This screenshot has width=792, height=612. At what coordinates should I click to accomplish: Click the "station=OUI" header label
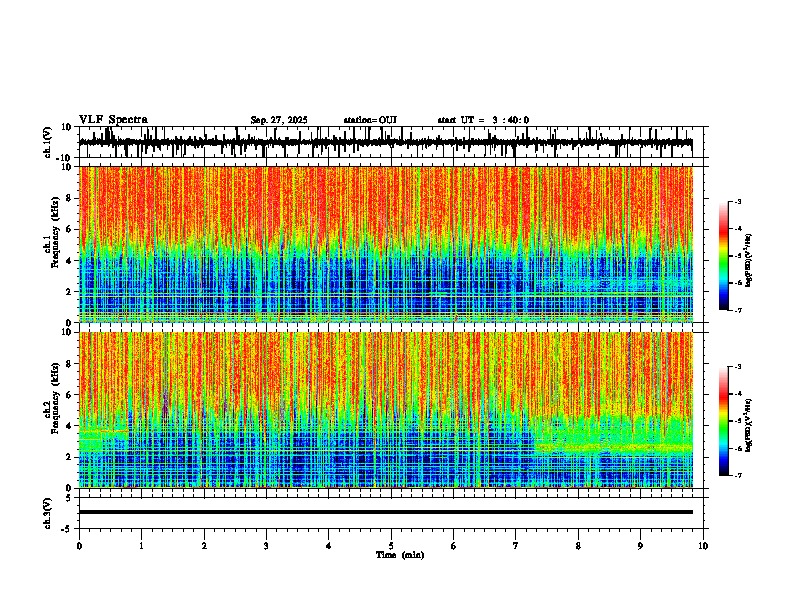point(370,120)
